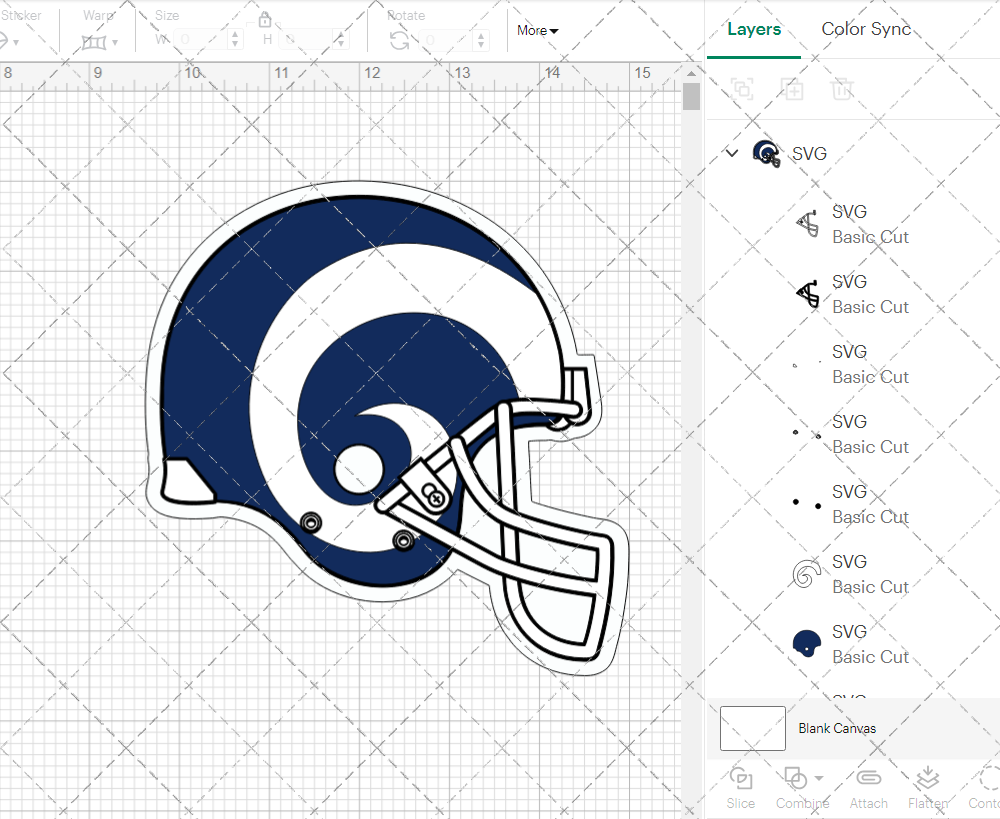1000x819 pixels.
Task: Click the Attach button label
Action: pos(869,804)
